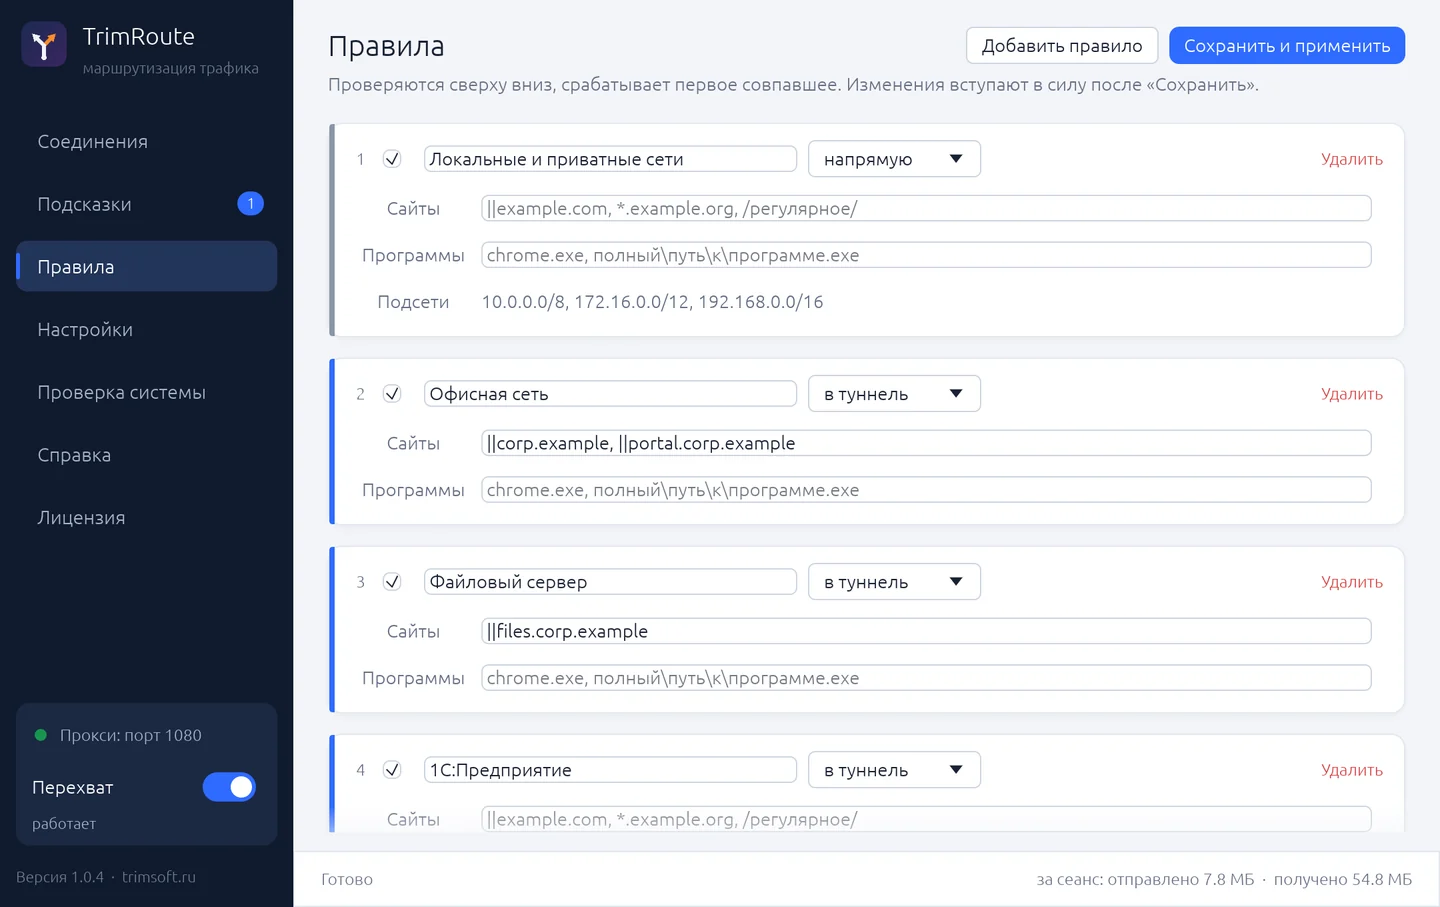
Task: Focus Программы field of Локальные и приватные сети
Action: 926,255
